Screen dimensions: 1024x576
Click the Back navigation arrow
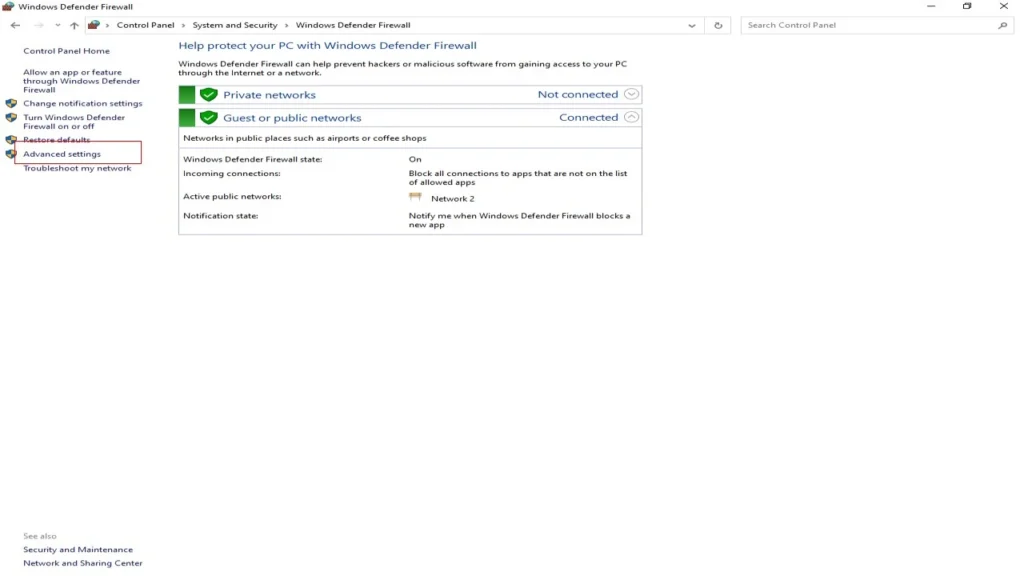pos(15,25)
